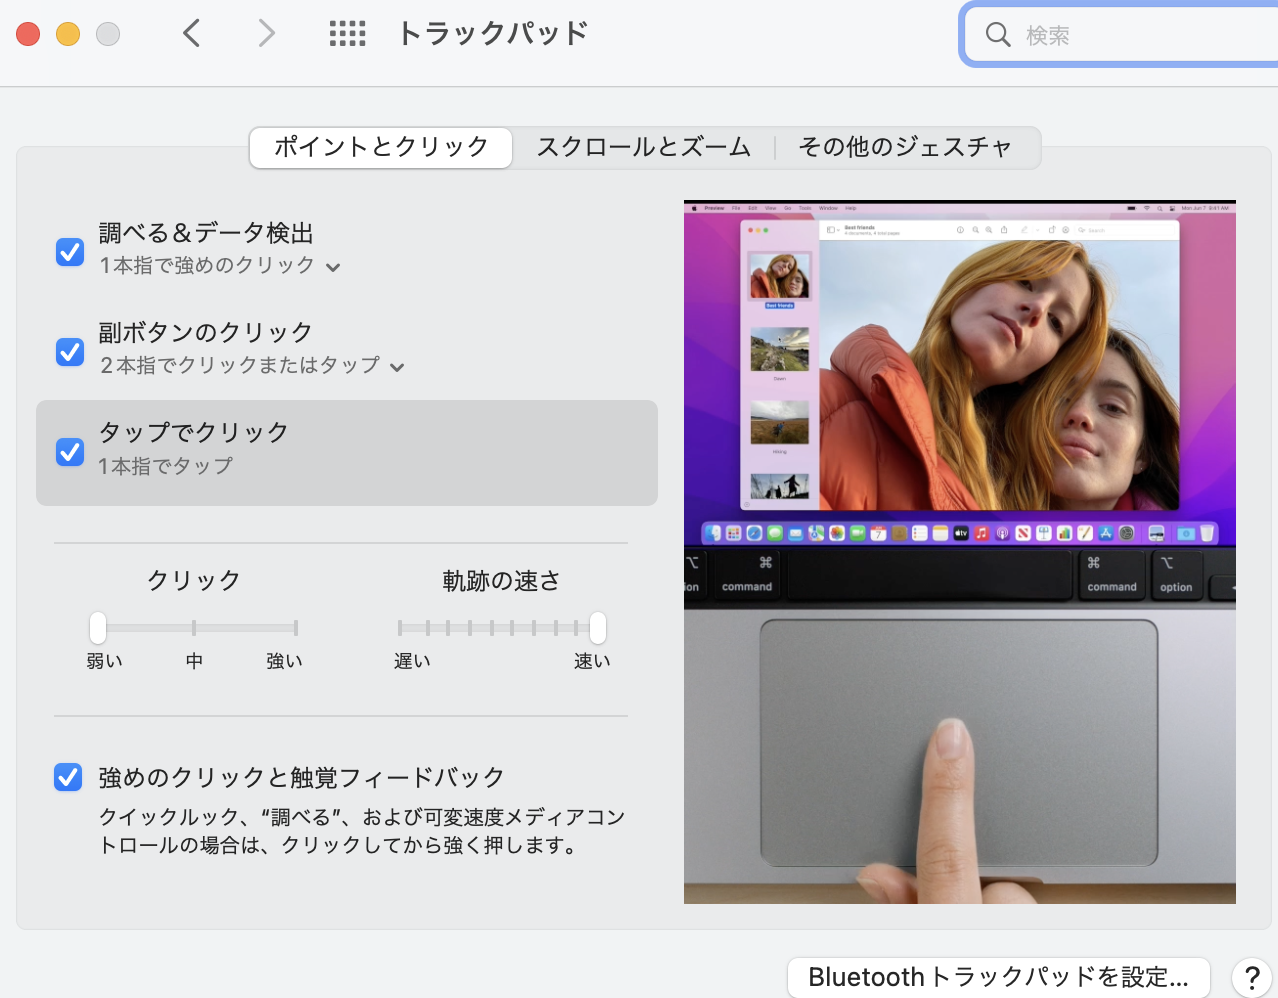Select the ポイントとクリック tab

(380, 147)
